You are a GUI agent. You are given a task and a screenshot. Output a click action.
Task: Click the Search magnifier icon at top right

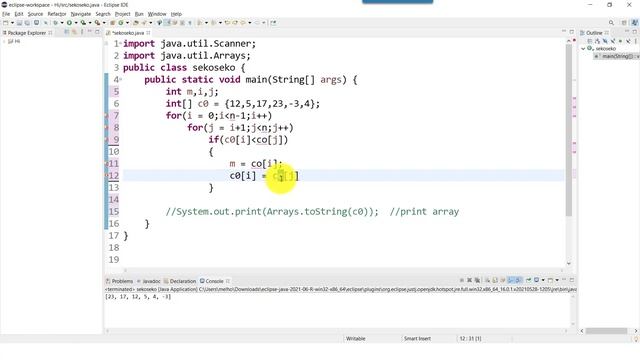(x=611, y=23)
